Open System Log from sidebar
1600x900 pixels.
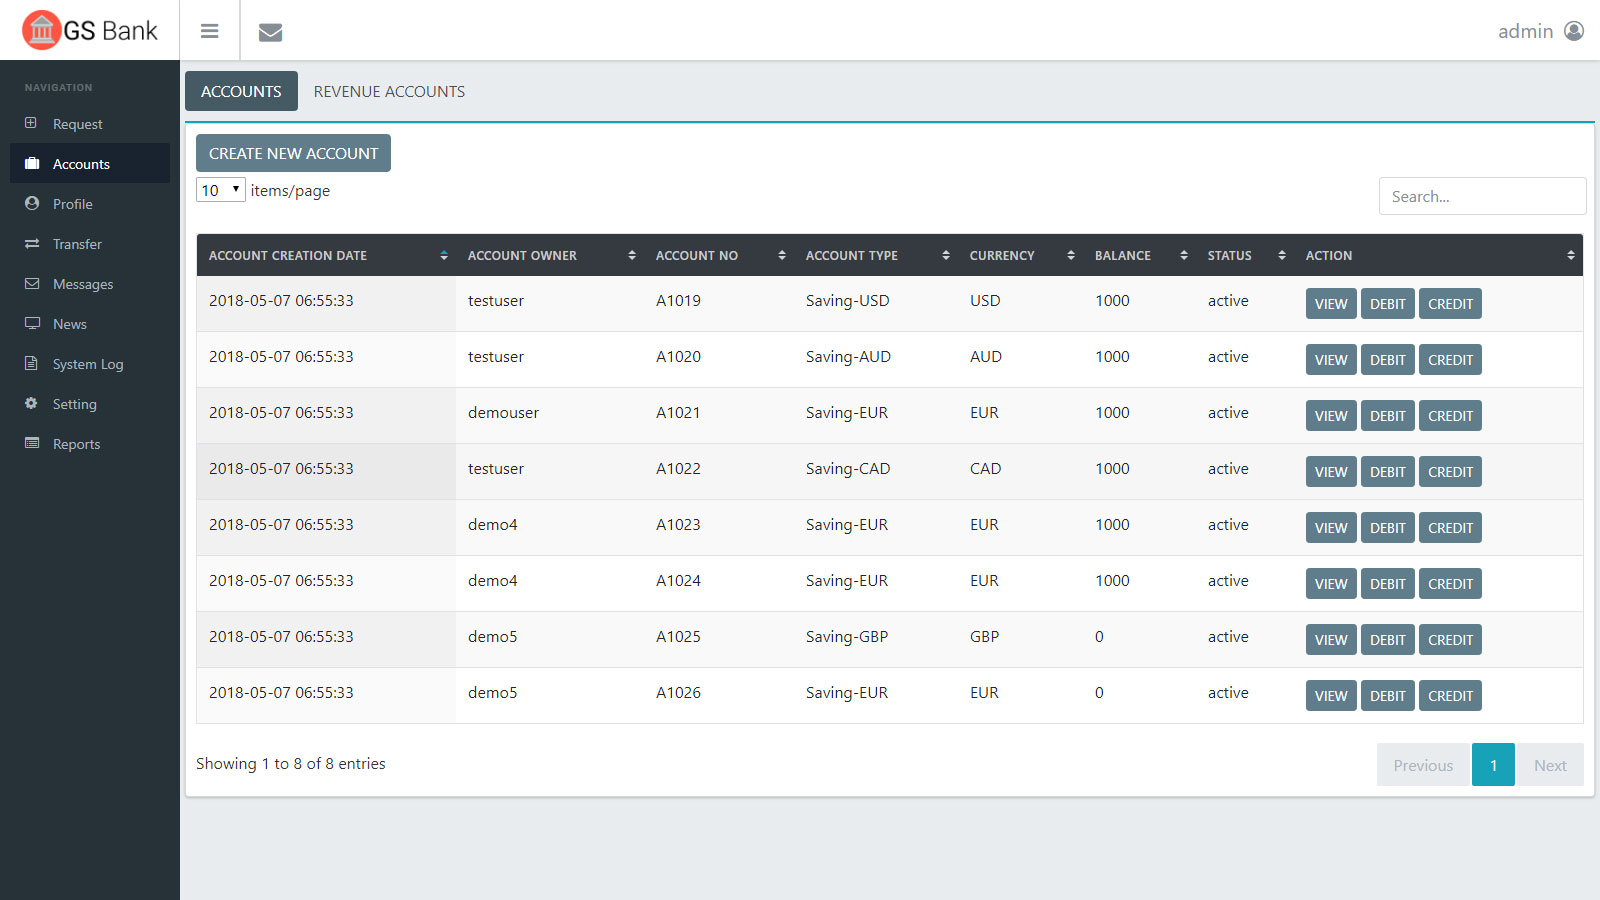click(88, 364)
